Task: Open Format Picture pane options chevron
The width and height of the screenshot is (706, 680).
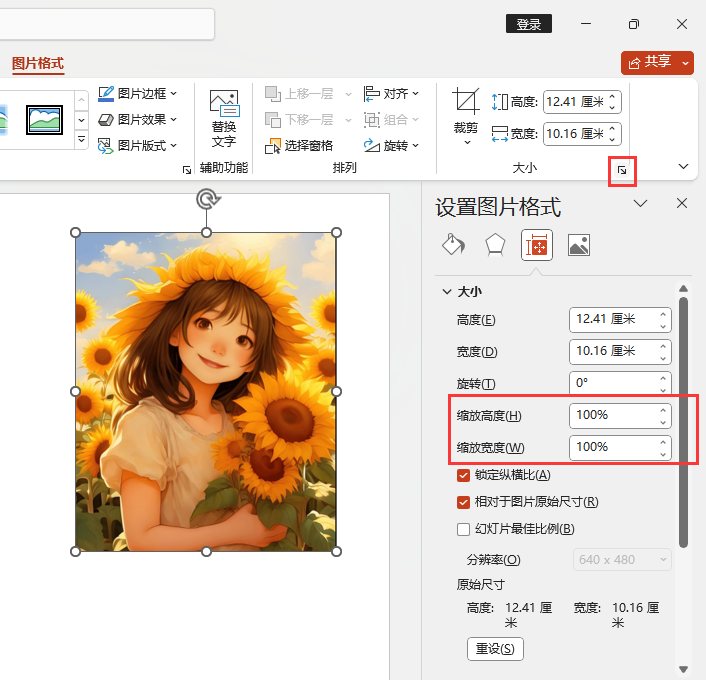Action: coord(640,203)
